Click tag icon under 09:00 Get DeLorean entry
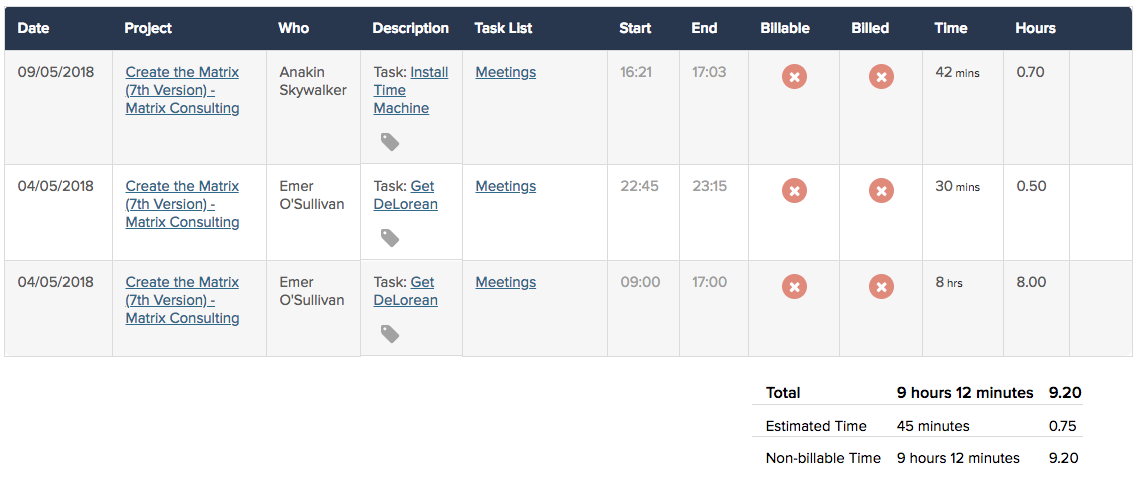This screenshot has height=478, width=1142. tap(390, 334)
